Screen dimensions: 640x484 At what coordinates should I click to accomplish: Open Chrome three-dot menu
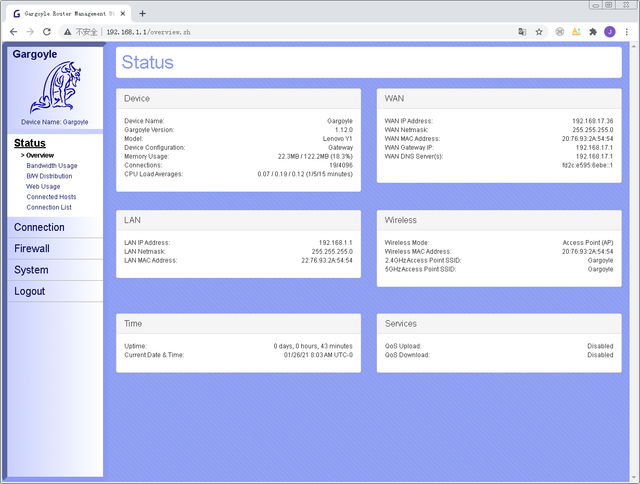coord(627,32)
